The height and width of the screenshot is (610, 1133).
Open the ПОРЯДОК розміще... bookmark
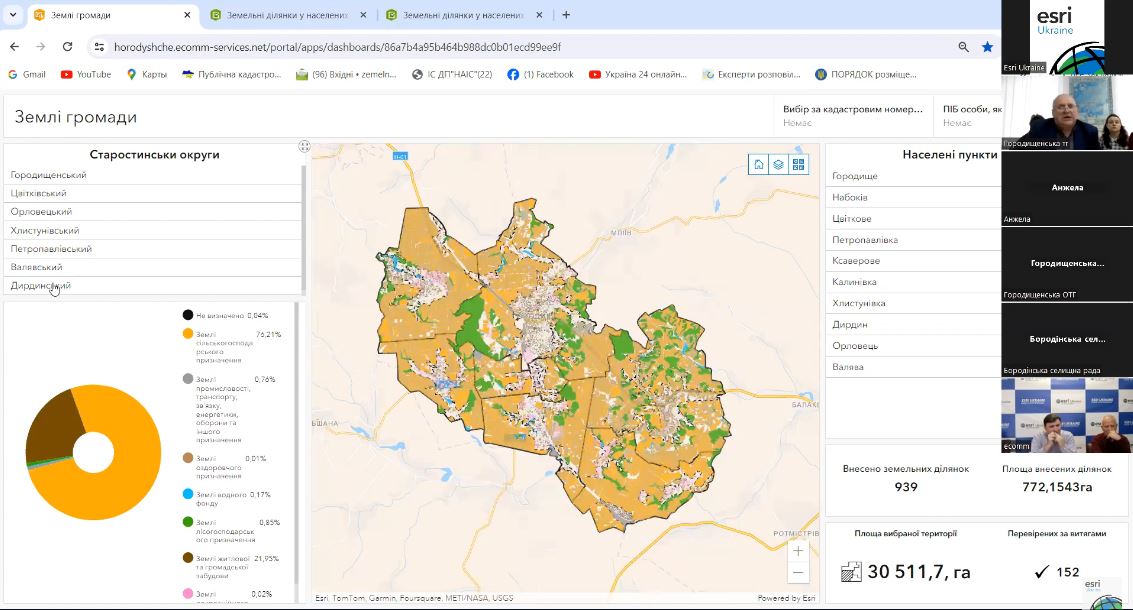[866, 74]
